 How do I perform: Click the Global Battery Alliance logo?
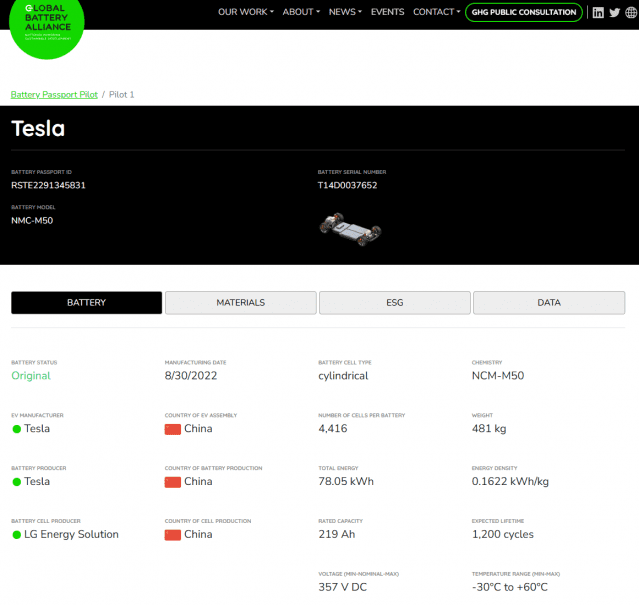46,24
